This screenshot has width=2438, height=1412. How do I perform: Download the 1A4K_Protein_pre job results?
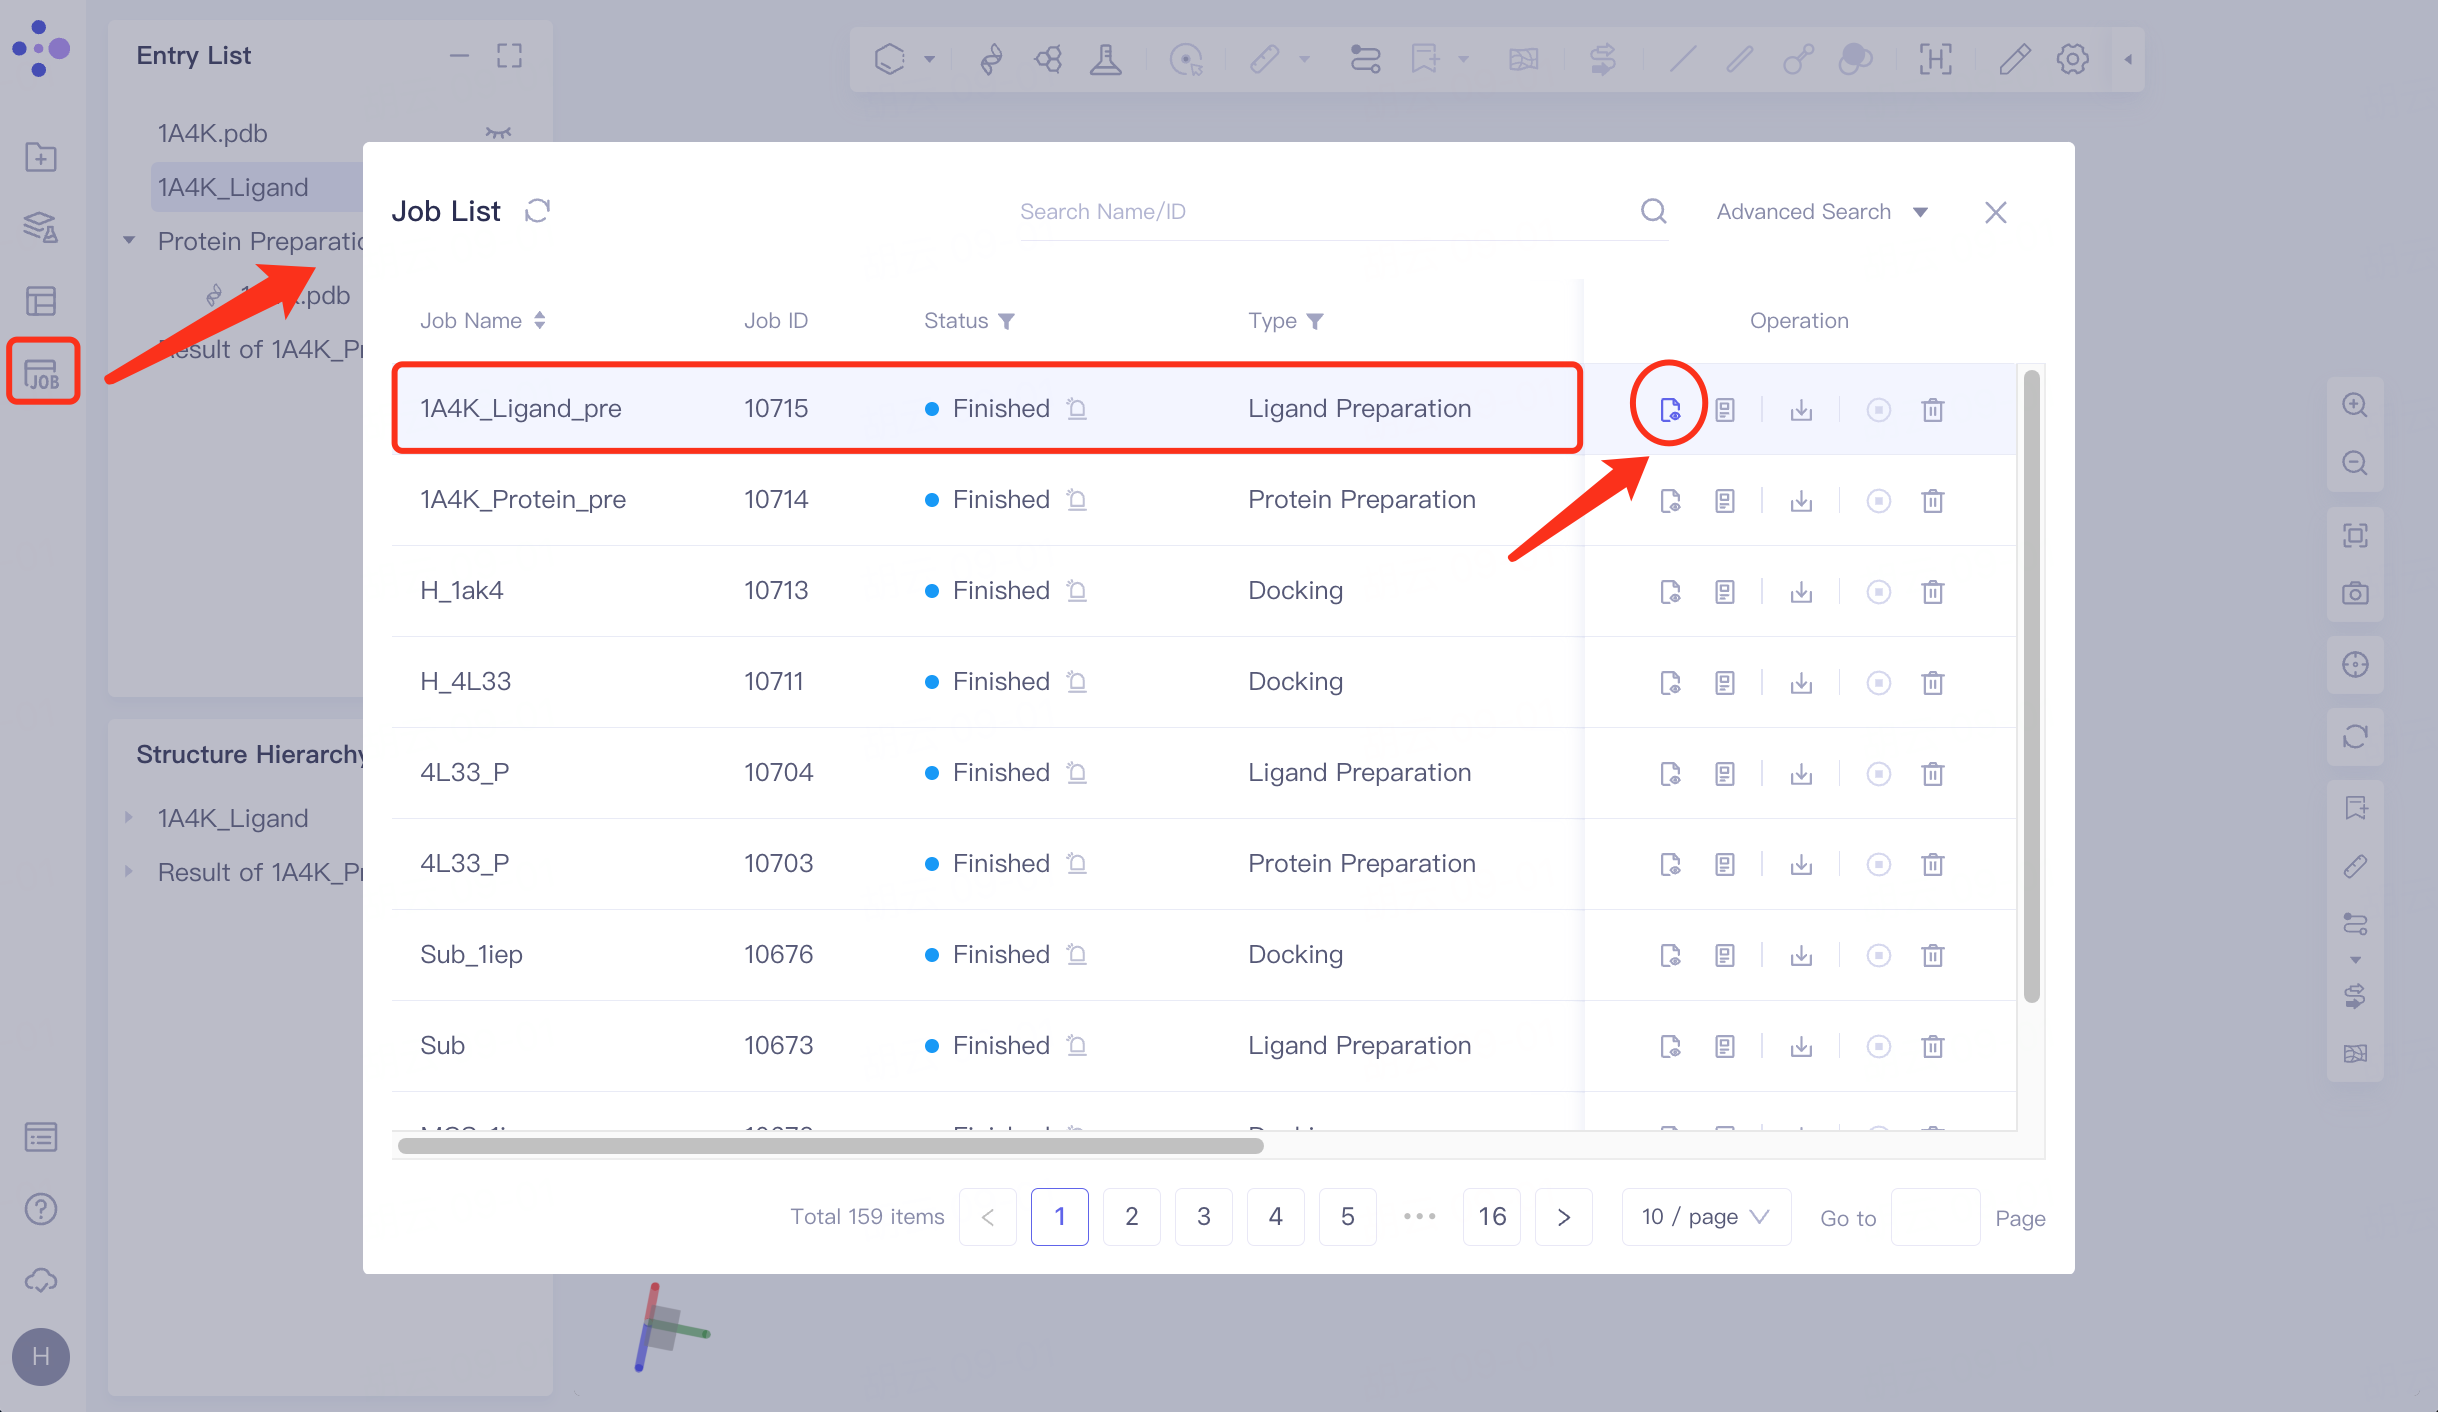1800,500
